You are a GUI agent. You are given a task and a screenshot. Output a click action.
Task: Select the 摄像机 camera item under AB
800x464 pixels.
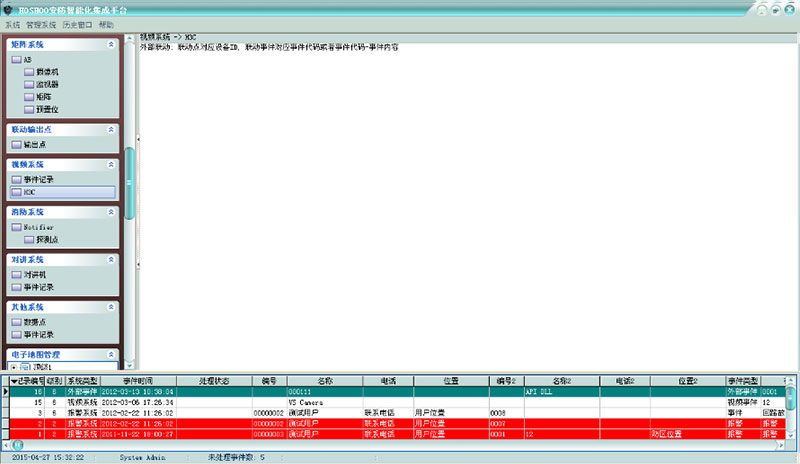click(46, 72)
